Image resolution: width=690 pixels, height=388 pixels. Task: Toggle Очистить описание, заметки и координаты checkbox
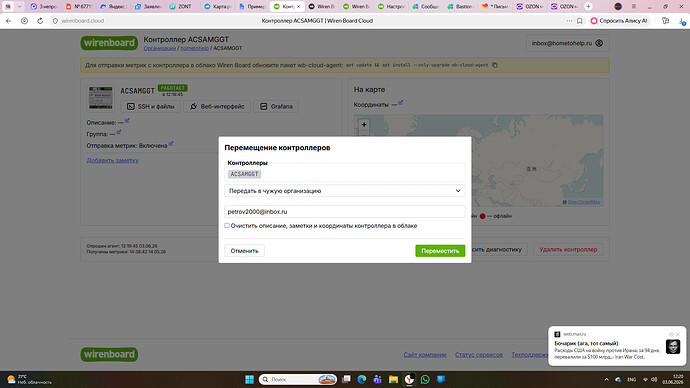point(227,226)
